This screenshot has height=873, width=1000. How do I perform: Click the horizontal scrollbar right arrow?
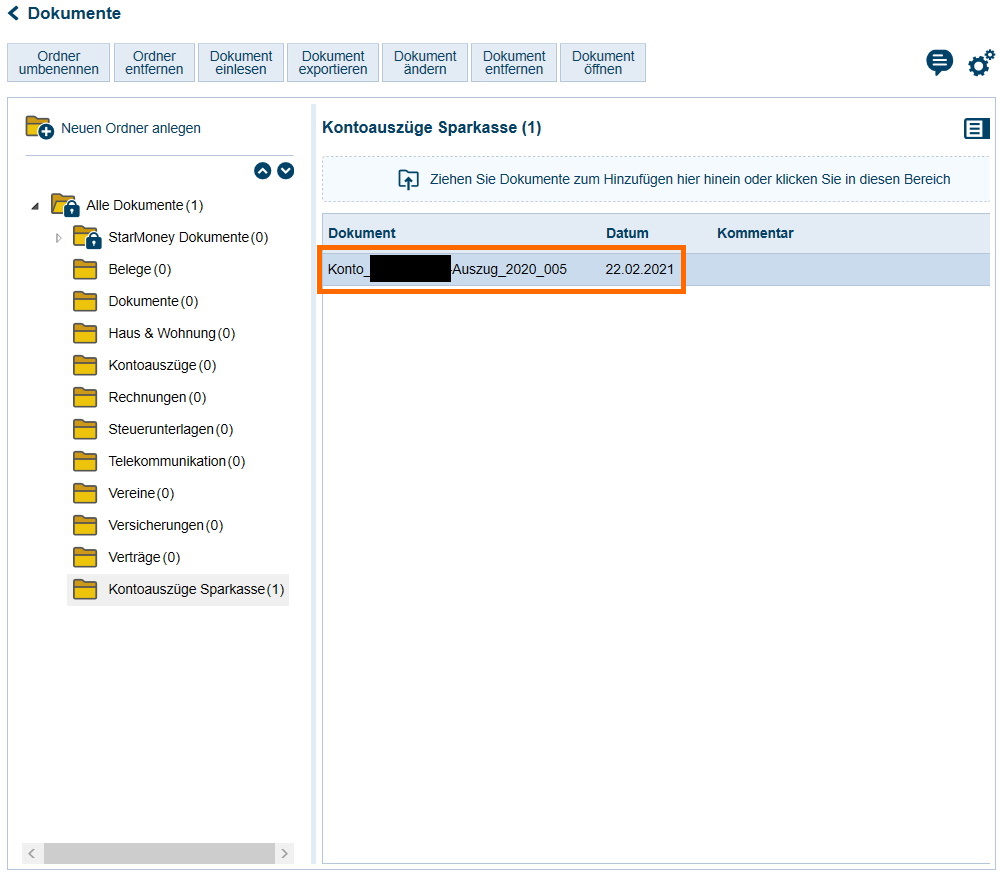pyautogui.click(x=285, y=853)
